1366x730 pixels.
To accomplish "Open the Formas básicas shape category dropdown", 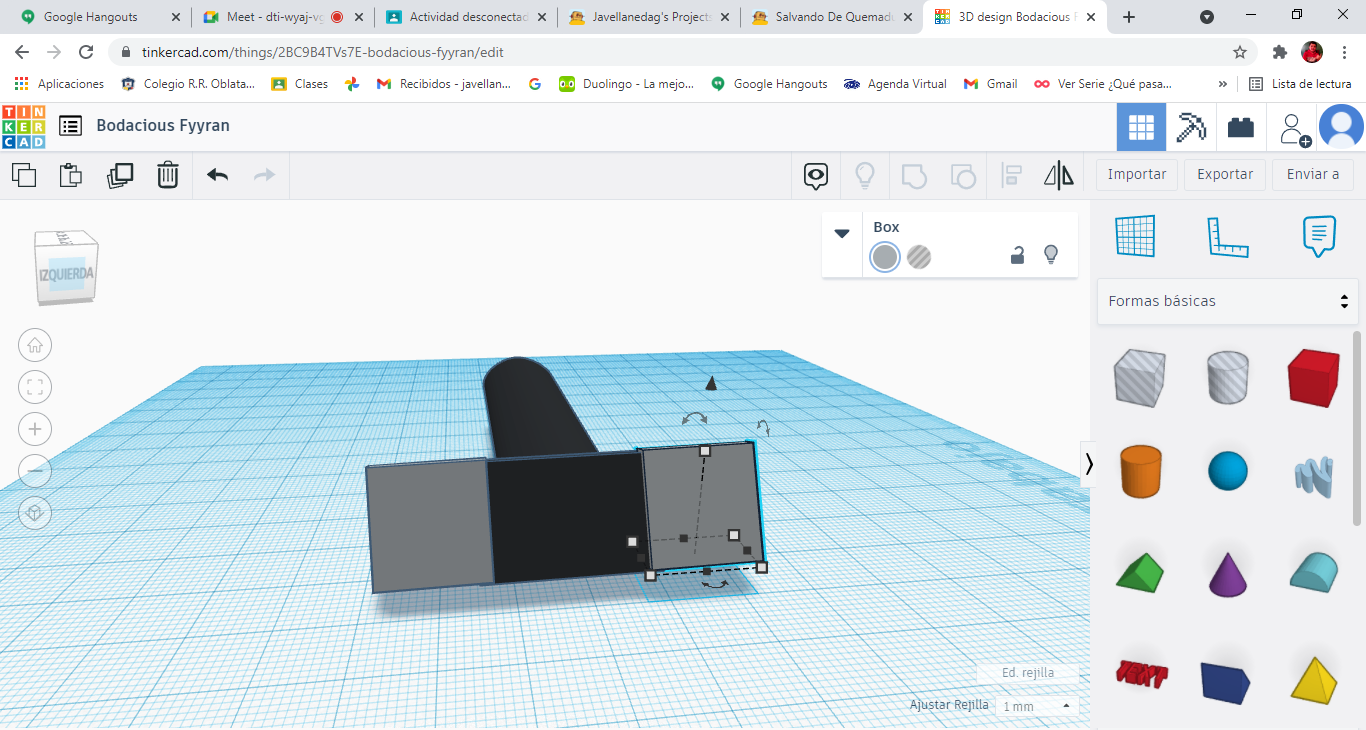I will 1229,301.
